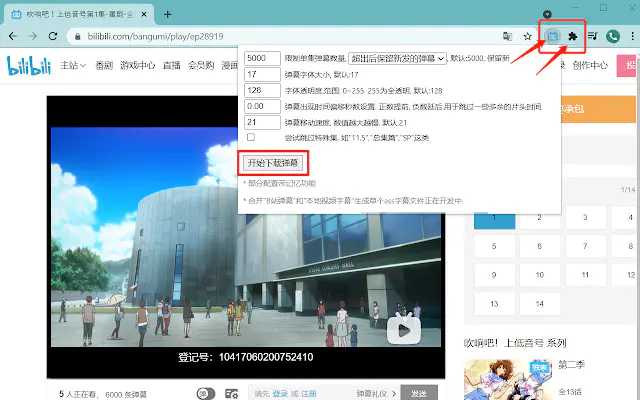Reload the page with refresh icon
The image size is (640, 400).
[53, 35]
